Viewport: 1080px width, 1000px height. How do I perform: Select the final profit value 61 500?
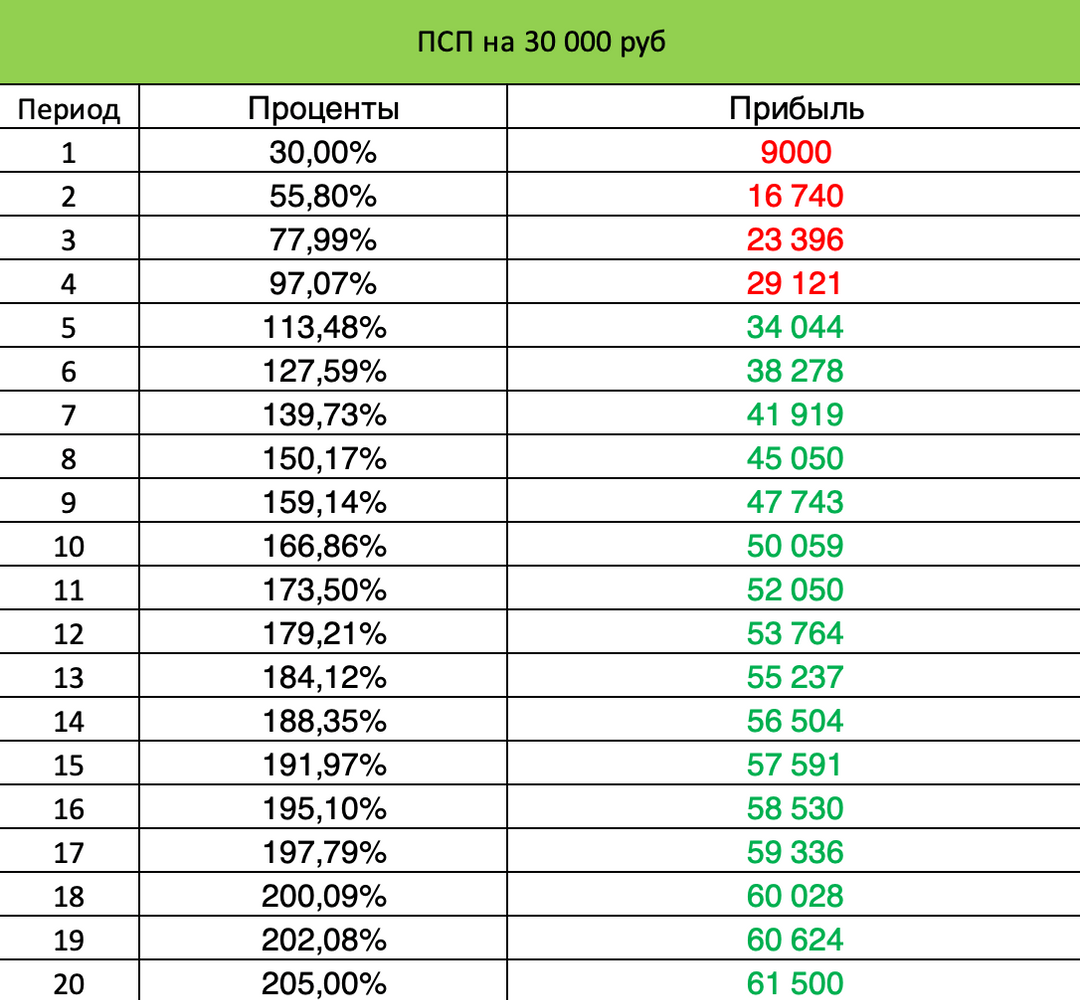(x=795, y=983)
